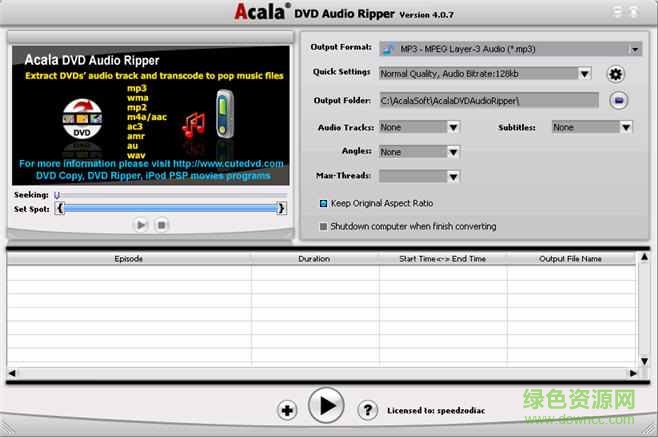
Task: Toggle Keep Original Aspect Ratio checkbox
Action: click(x=323, y=203)
